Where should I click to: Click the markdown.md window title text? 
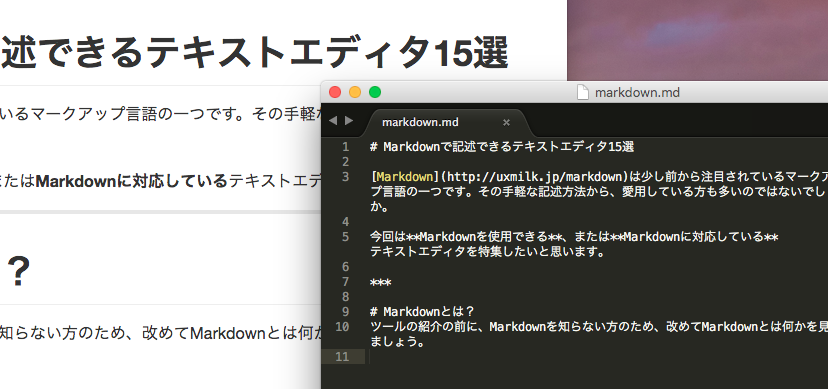pos(637,93)
